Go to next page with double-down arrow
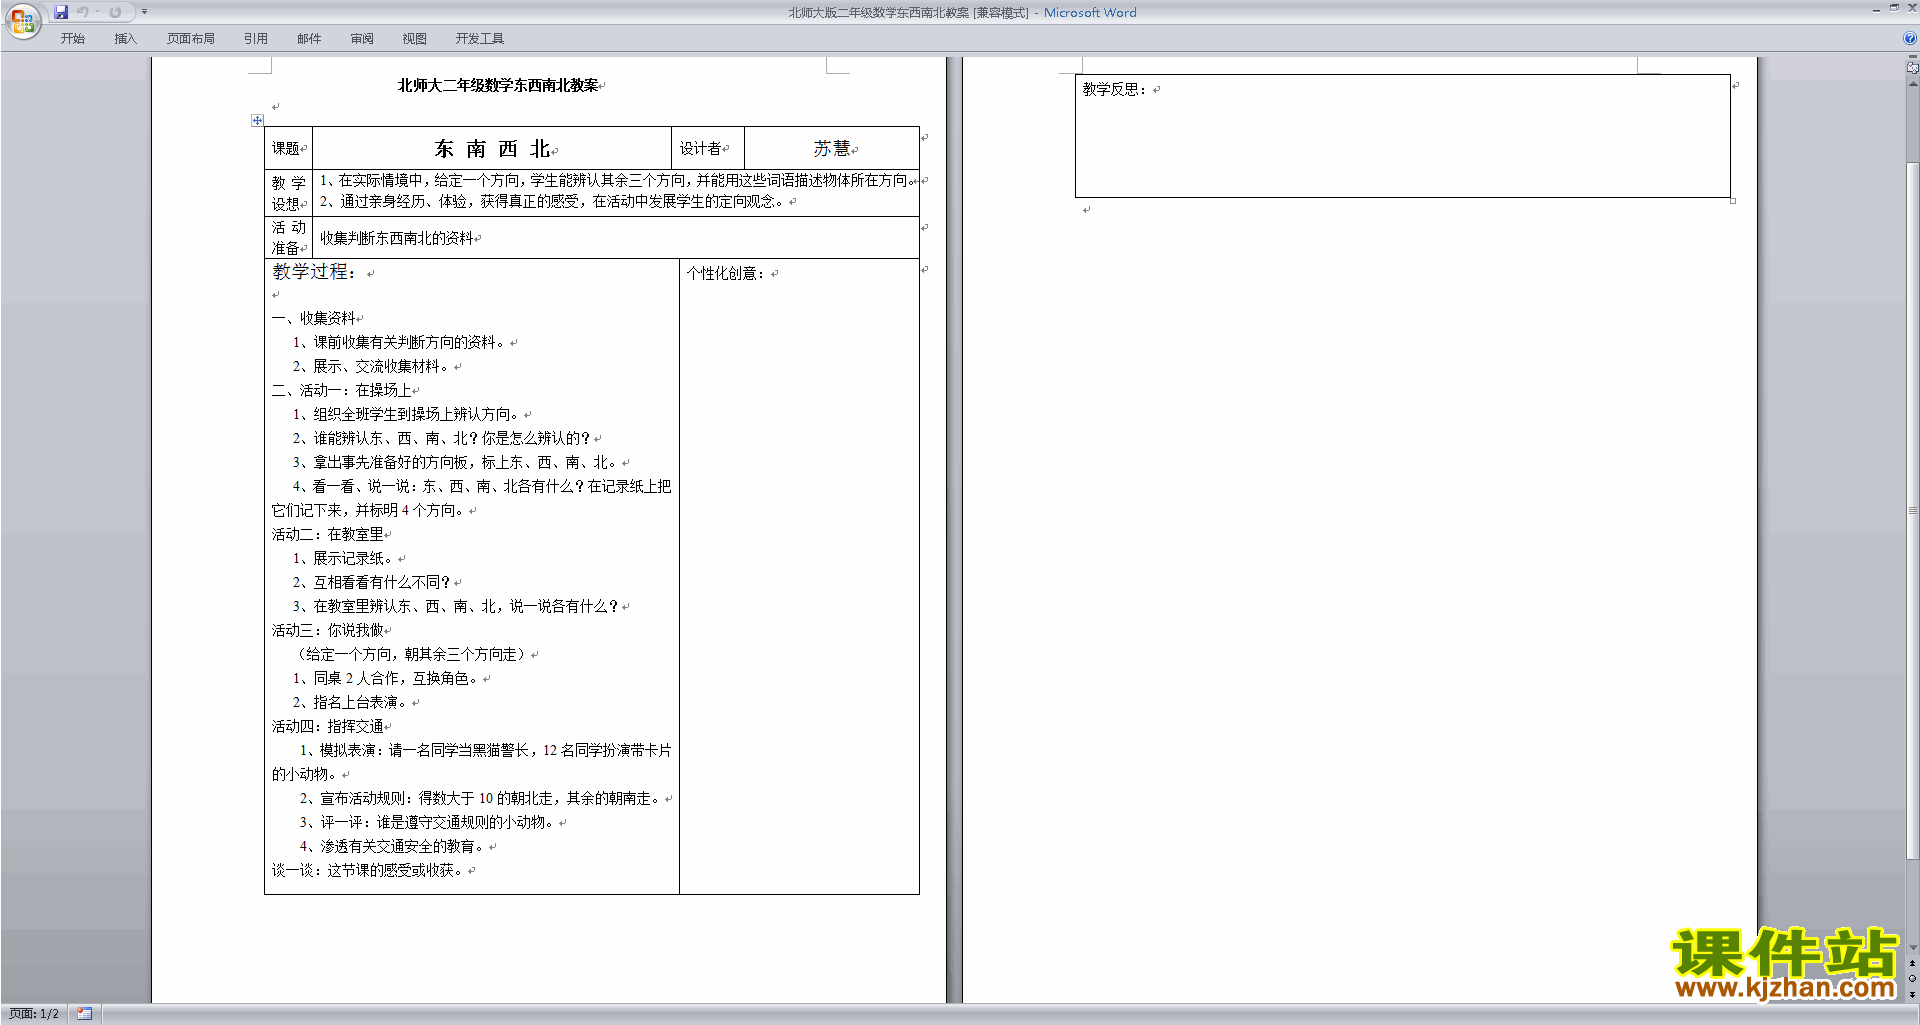The height and width of the screenshot is (1025, 1920). pyautogui.click(x=1912, y=995)
